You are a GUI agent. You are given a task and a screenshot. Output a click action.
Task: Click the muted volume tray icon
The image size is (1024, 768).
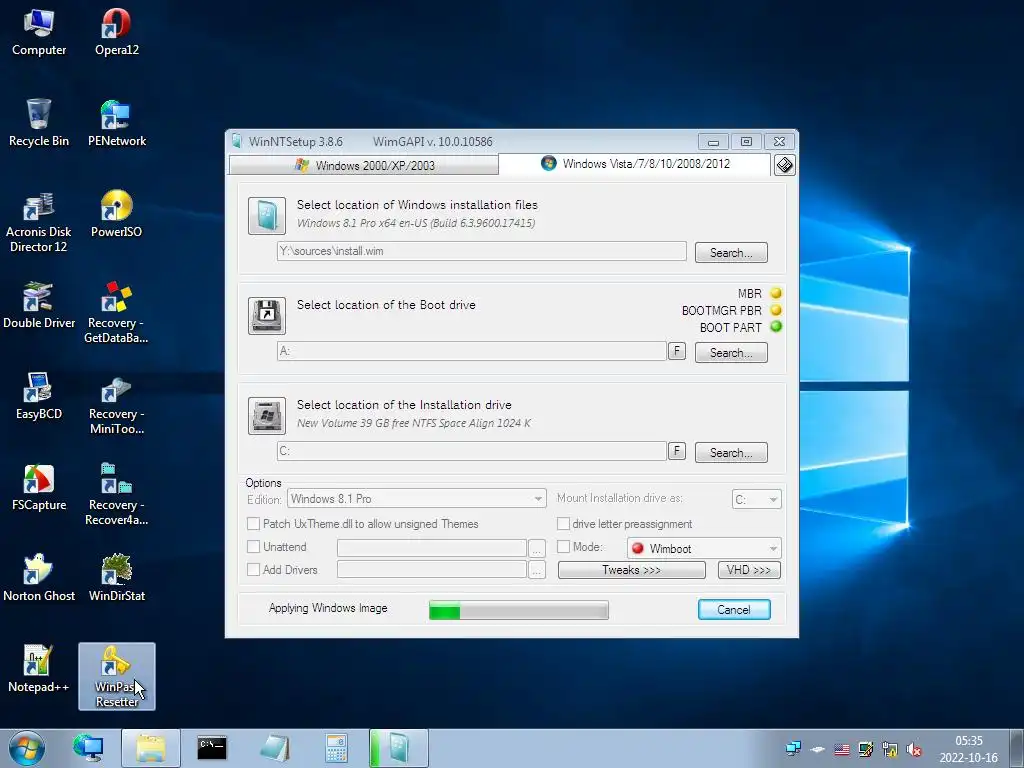pyautogui.click(x=914, y=749)
